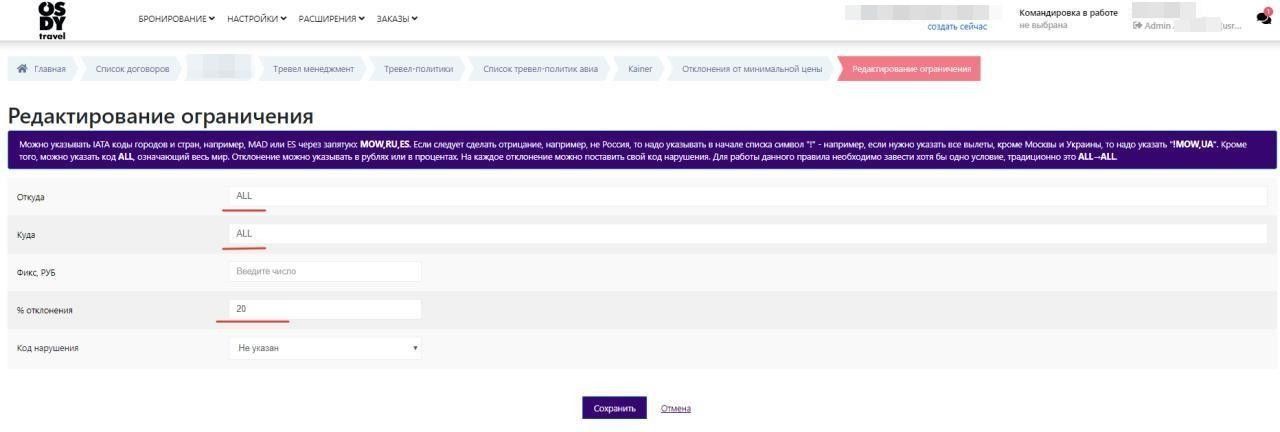This screenshot has width=1280, height=432.
Task: Focus the Куда input field
Action: point(747,233)
